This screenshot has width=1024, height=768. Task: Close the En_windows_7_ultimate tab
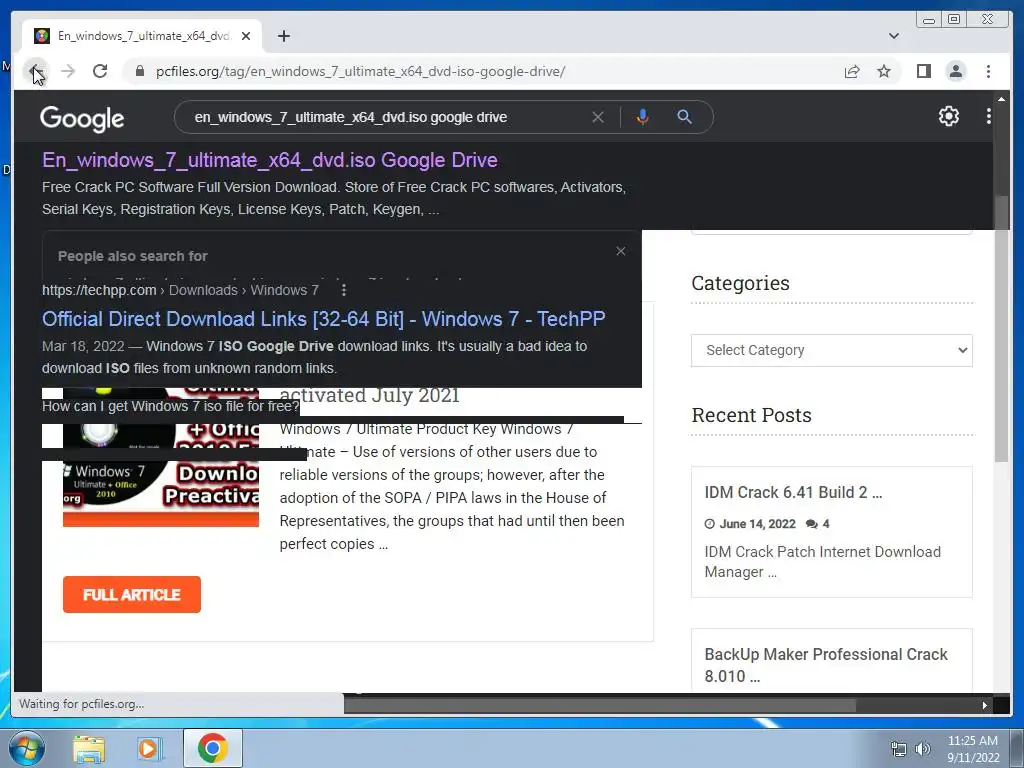pyautogui.click(x=246, y=36)
